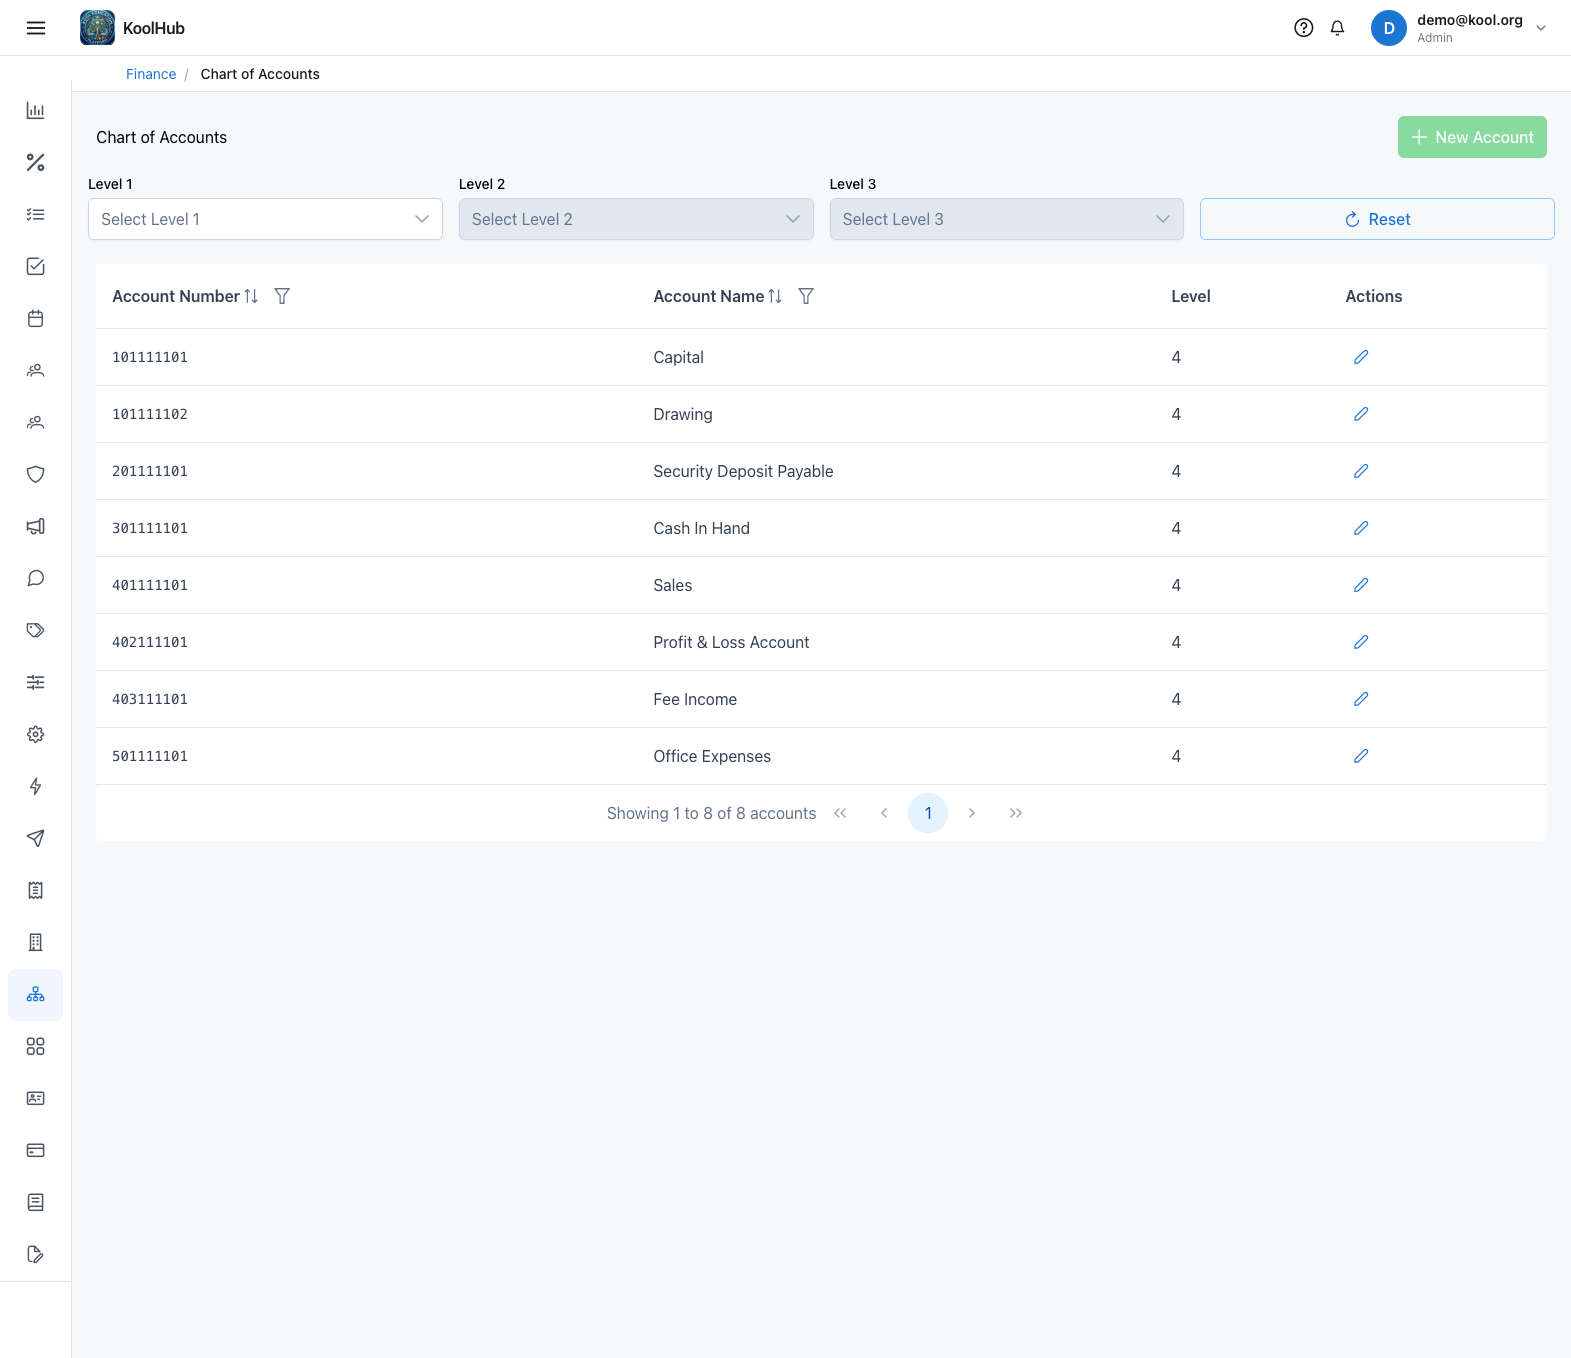Image resolution: width=1571 pixels, height=1358 pixels.
Task: Click the New Account button
Action: click(1472, 137)
